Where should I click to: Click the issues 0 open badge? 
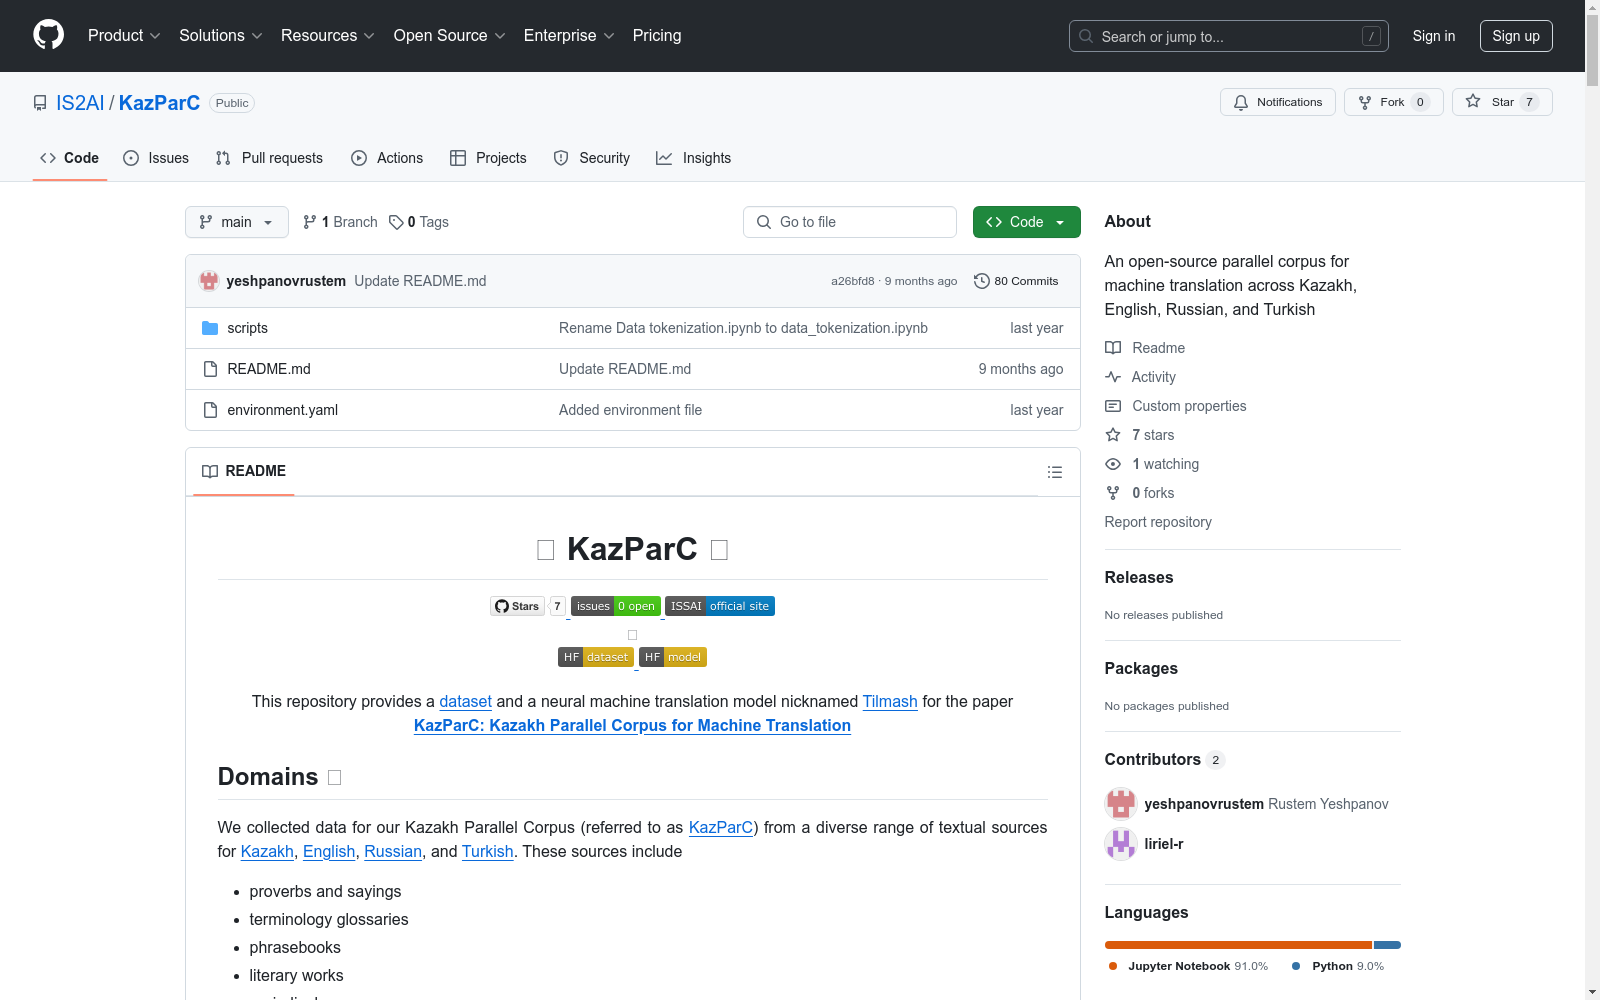[x=616, y=606]
